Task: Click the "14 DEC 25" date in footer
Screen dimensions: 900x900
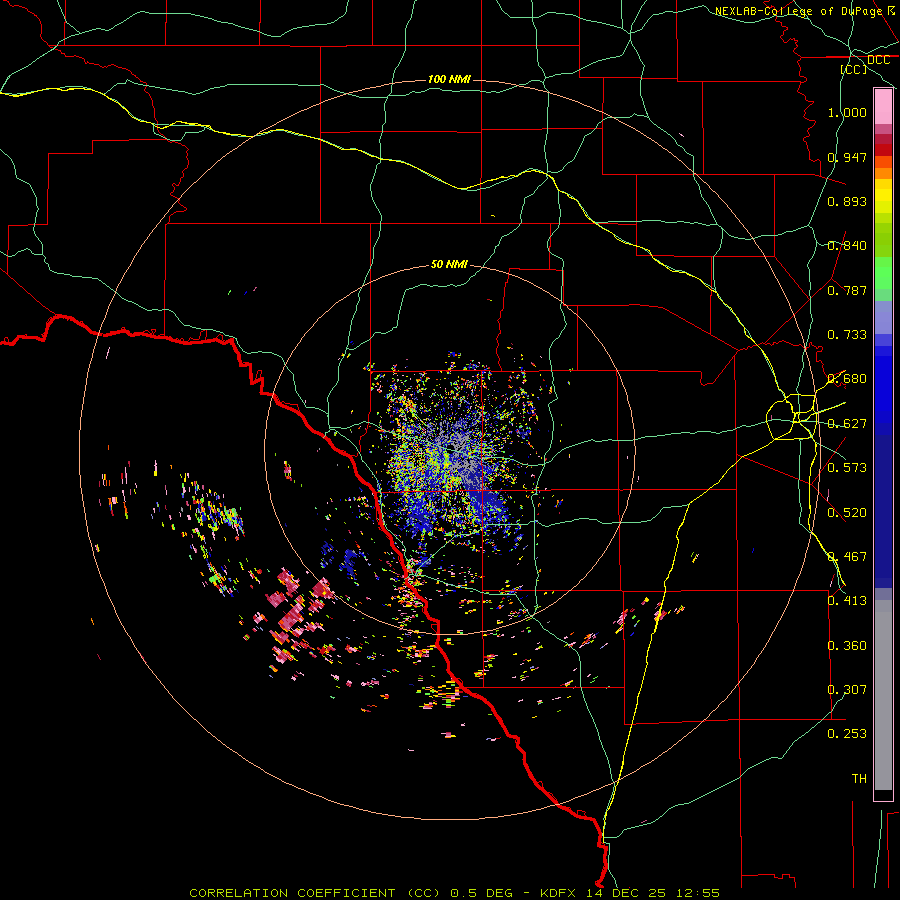Action: coord(626,893)
